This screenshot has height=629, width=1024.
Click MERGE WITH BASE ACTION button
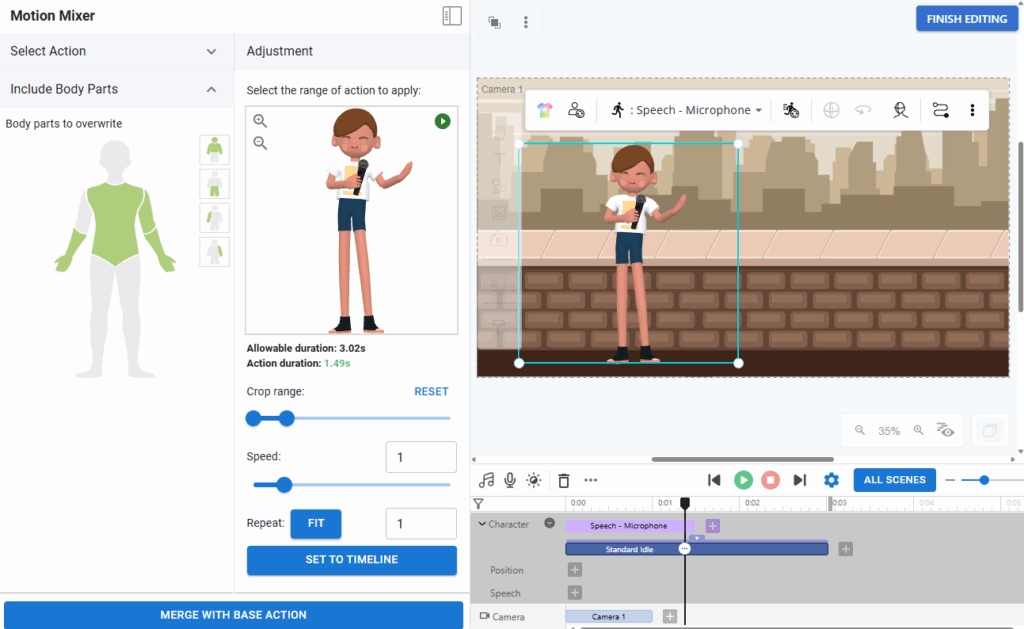[233, 614]
